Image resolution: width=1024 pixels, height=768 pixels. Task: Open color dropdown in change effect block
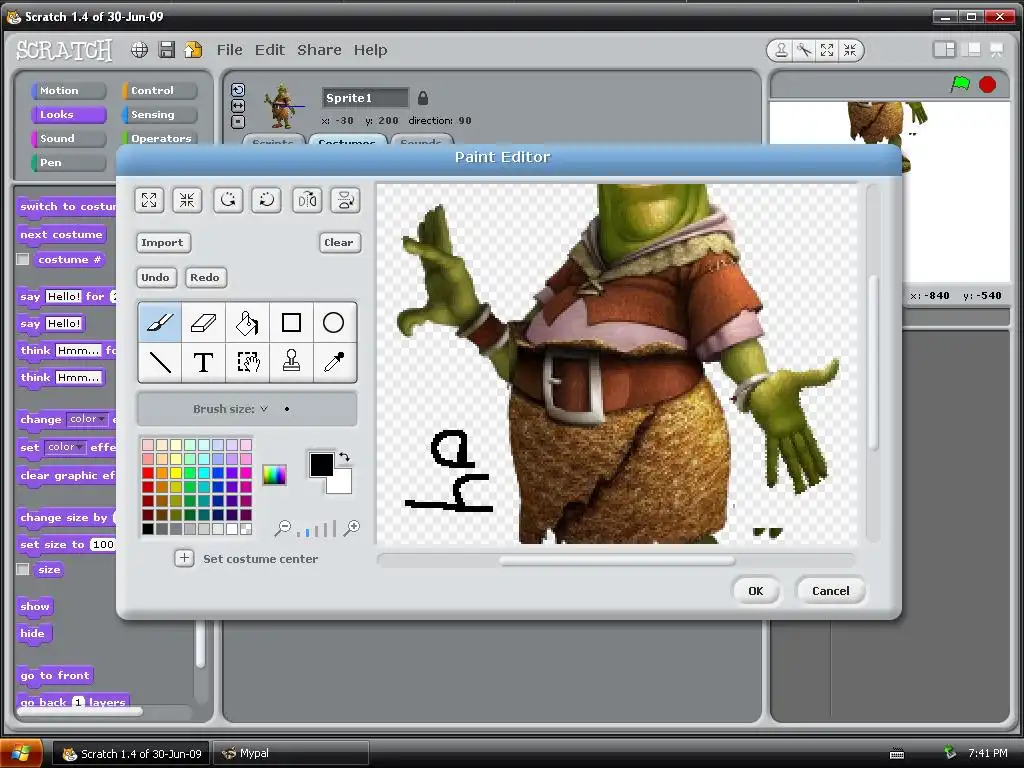[x=88, y=419]
